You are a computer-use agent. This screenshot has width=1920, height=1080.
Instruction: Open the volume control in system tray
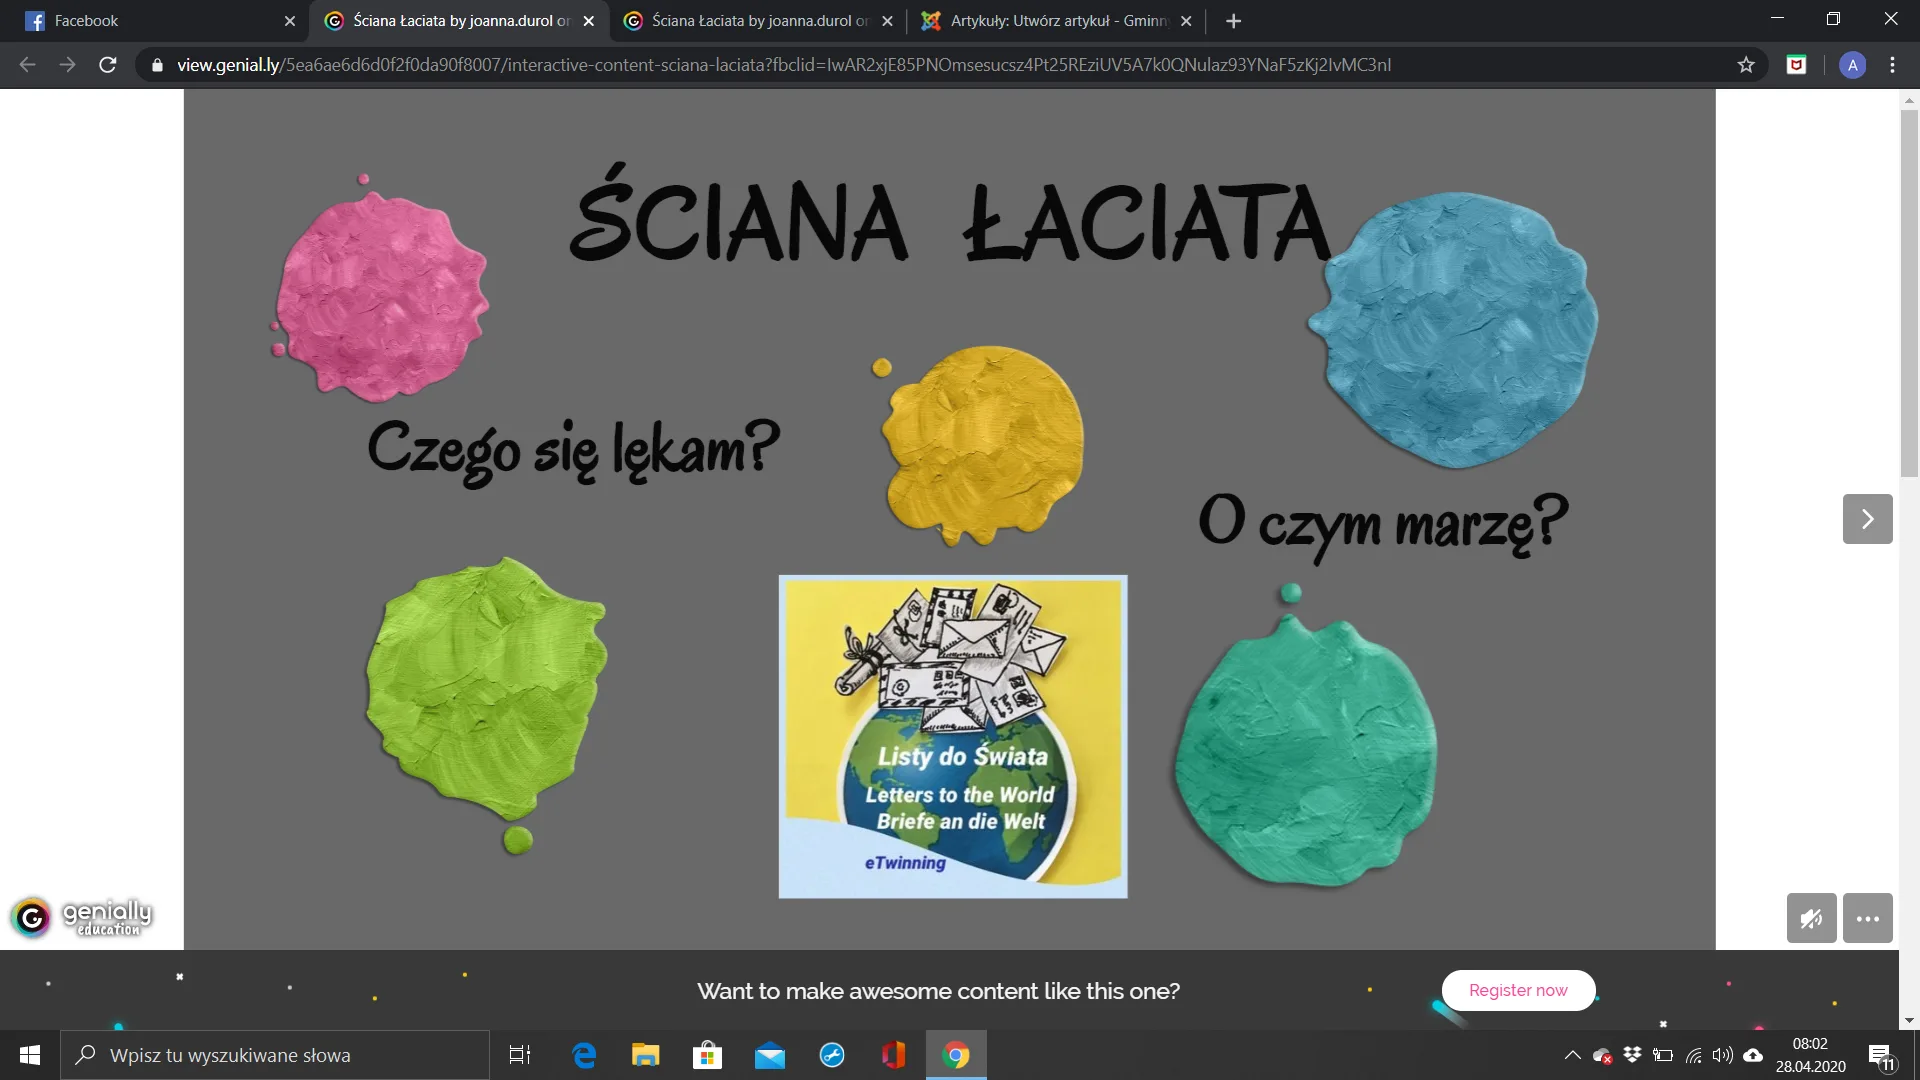tap(1722, 1054)
